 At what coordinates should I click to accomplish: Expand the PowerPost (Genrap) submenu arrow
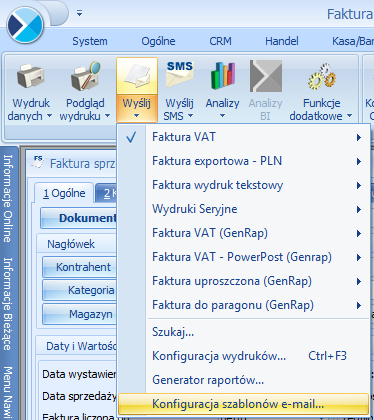click(359, 257)
